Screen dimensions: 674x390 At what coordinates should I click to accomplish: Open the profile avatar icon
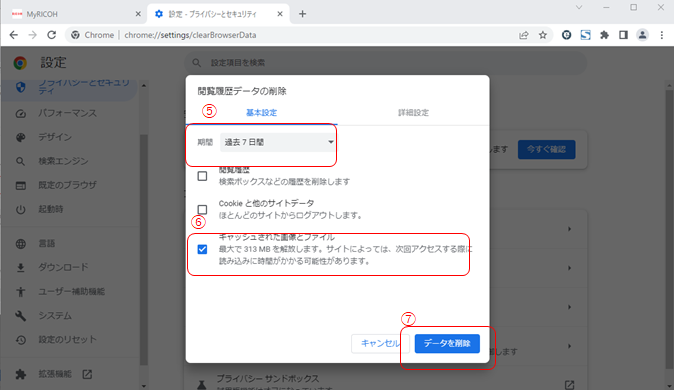click(642, 35)
